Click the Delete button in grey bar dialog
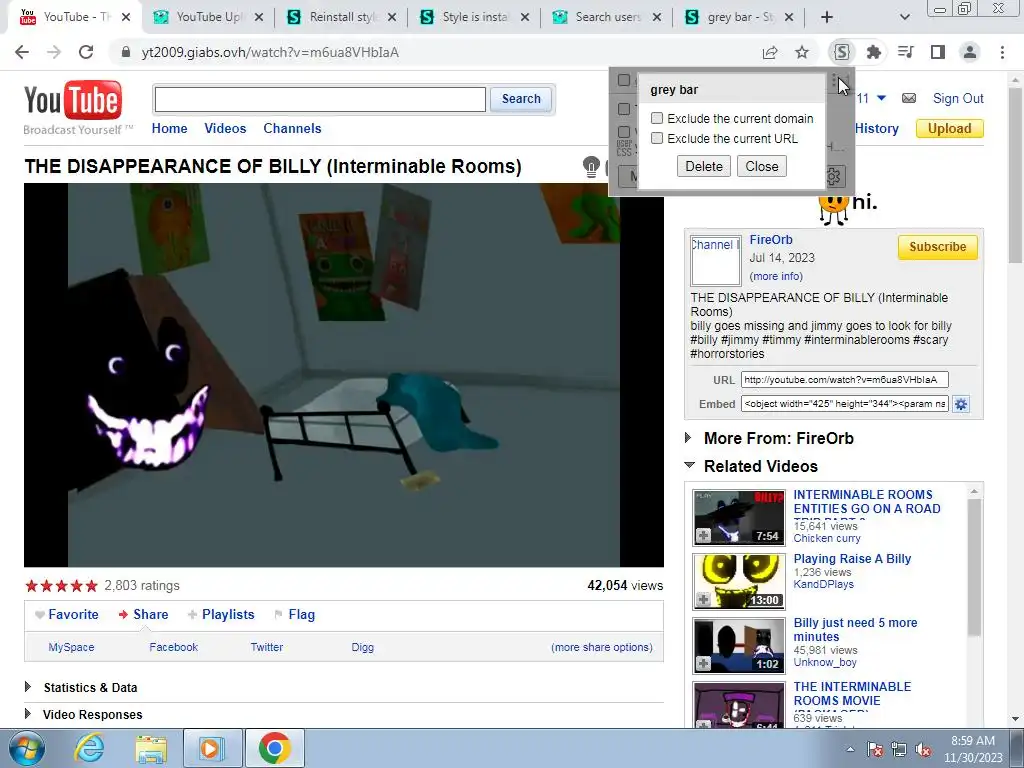The height and width of the screenshot is (768, 1024). pos(703,167)
